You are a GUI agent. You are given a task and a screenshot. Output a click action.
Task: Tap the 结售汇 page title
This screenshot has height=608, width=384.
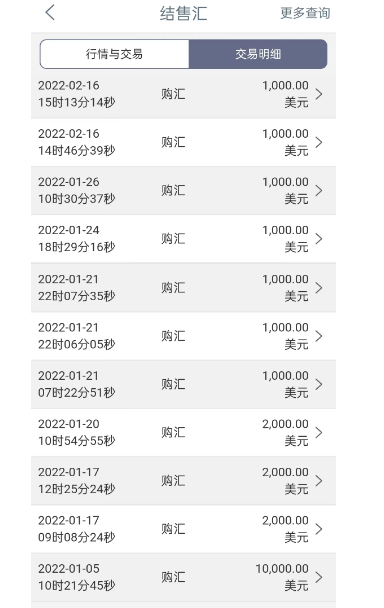[183, 13]
